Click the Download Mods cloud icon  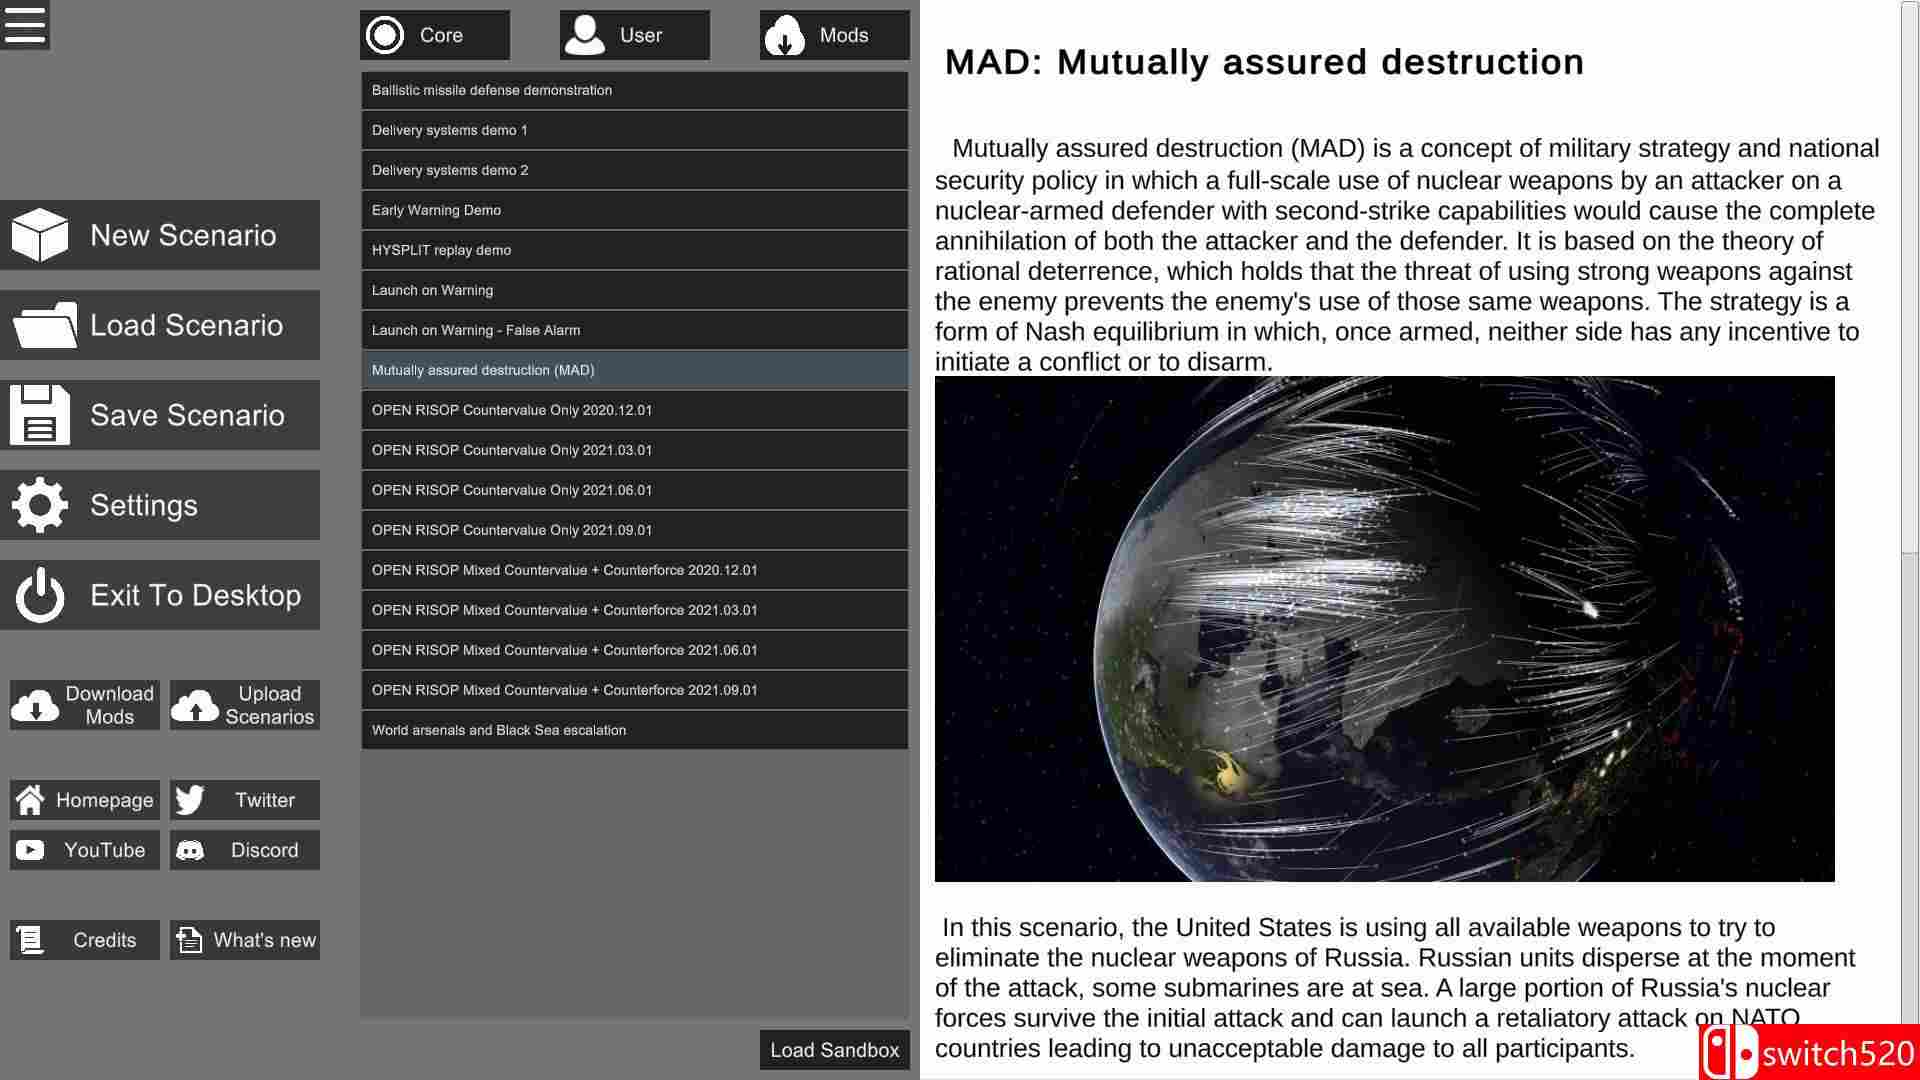[x=36, y=705]
